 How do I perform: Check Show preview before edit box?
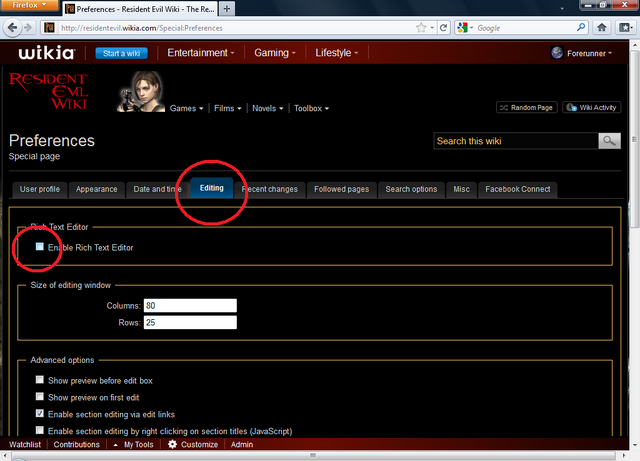[40, 380]
